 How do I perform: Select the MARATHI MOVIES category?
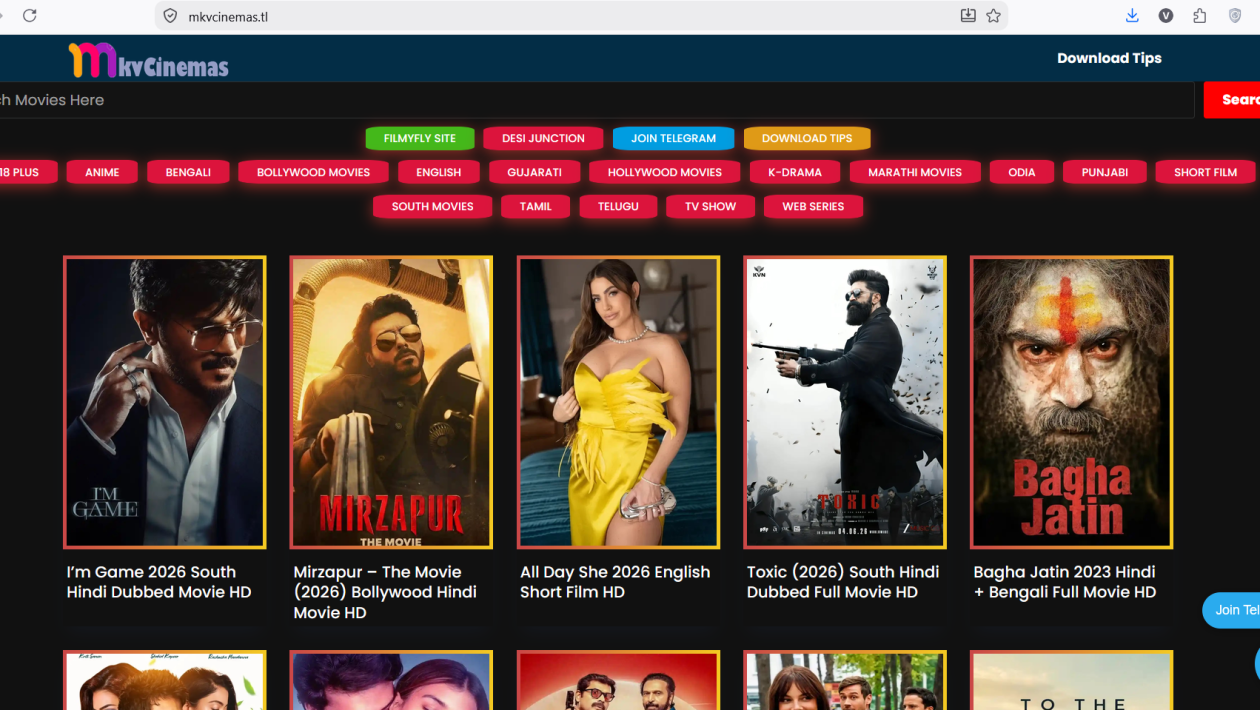[915, 172]
